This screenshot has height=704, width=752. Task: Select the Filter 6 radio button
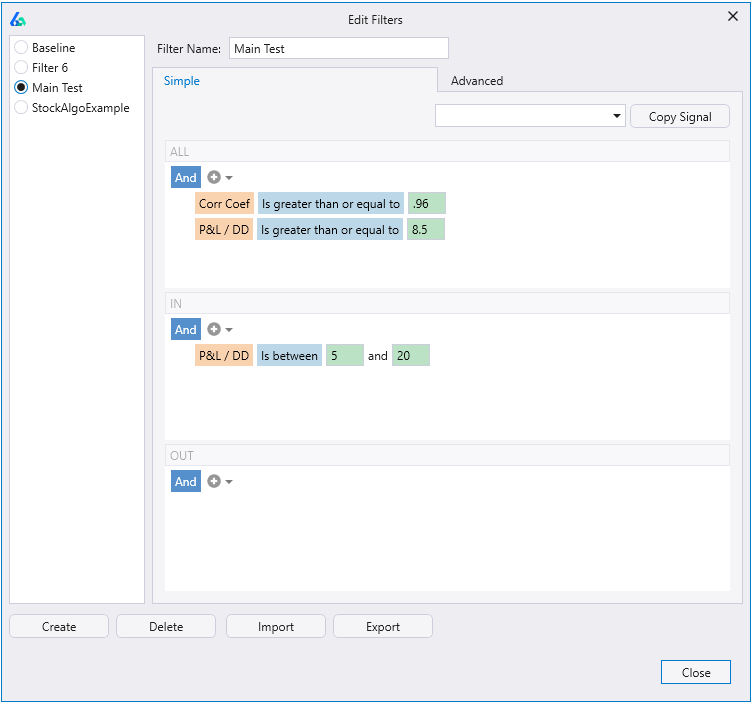coord(21,68)
